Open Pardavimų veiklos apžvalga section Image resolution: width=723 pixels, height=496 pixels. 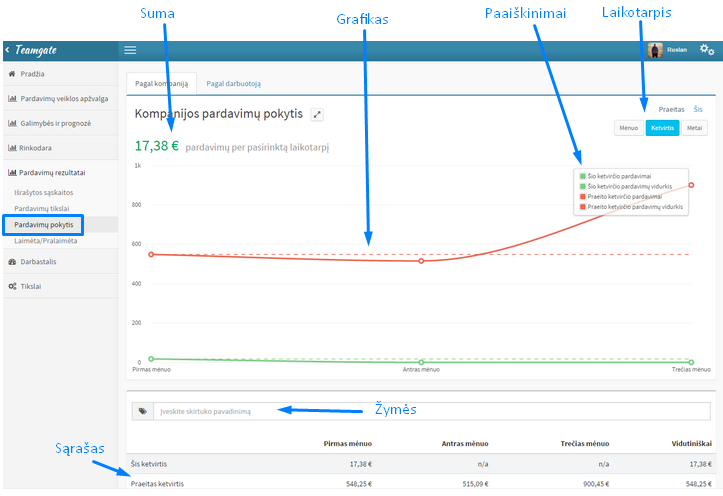[x=60, y=99]
